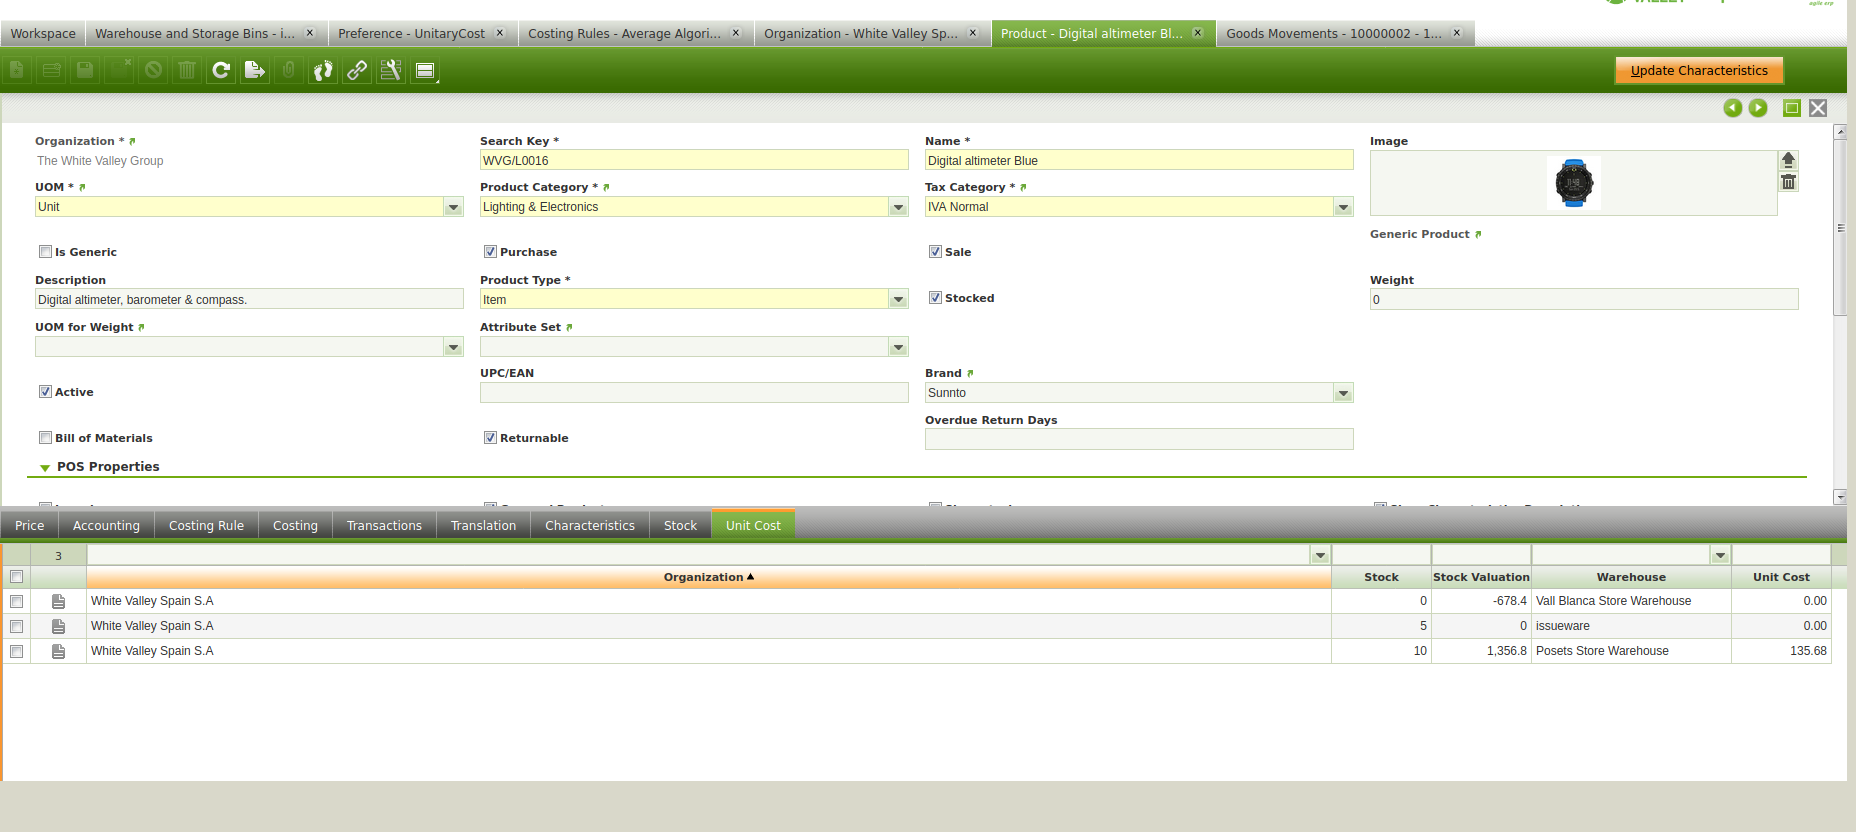Open the Price subtab
1856x832 pixels.
[30, 525]
